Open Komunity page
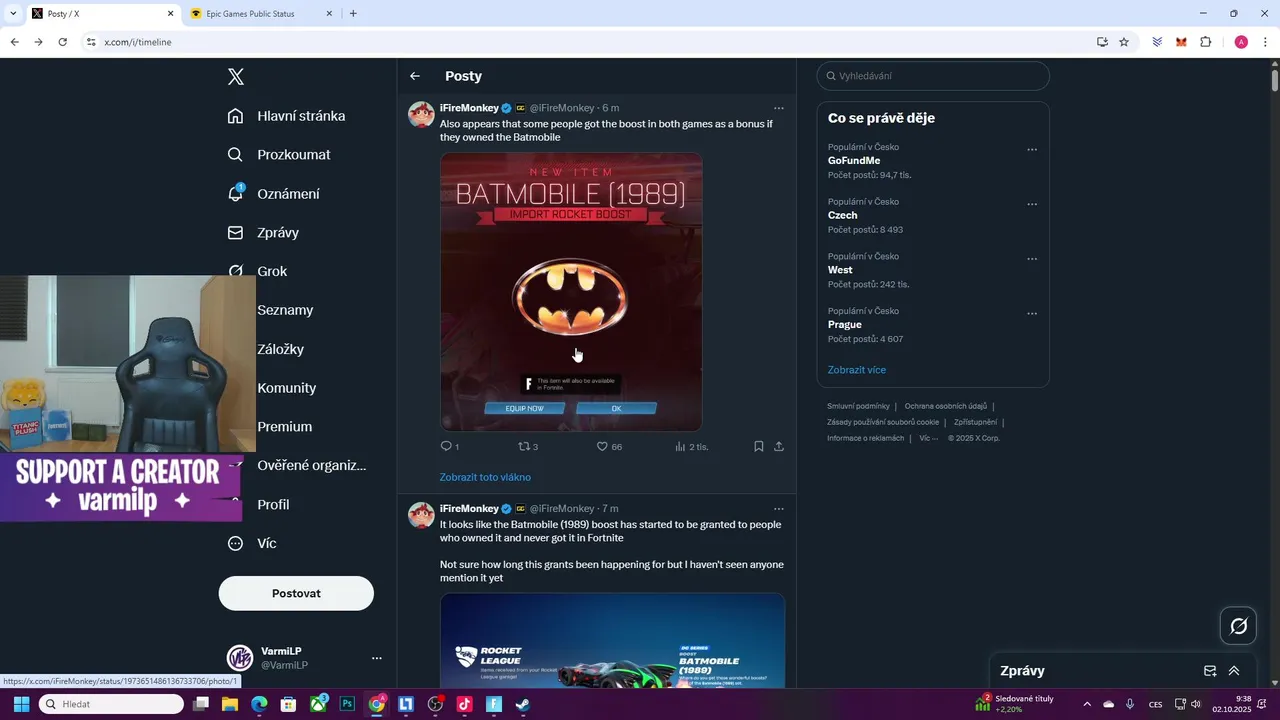Screen dimensions: 1280x720 click(x=286, y=388)
